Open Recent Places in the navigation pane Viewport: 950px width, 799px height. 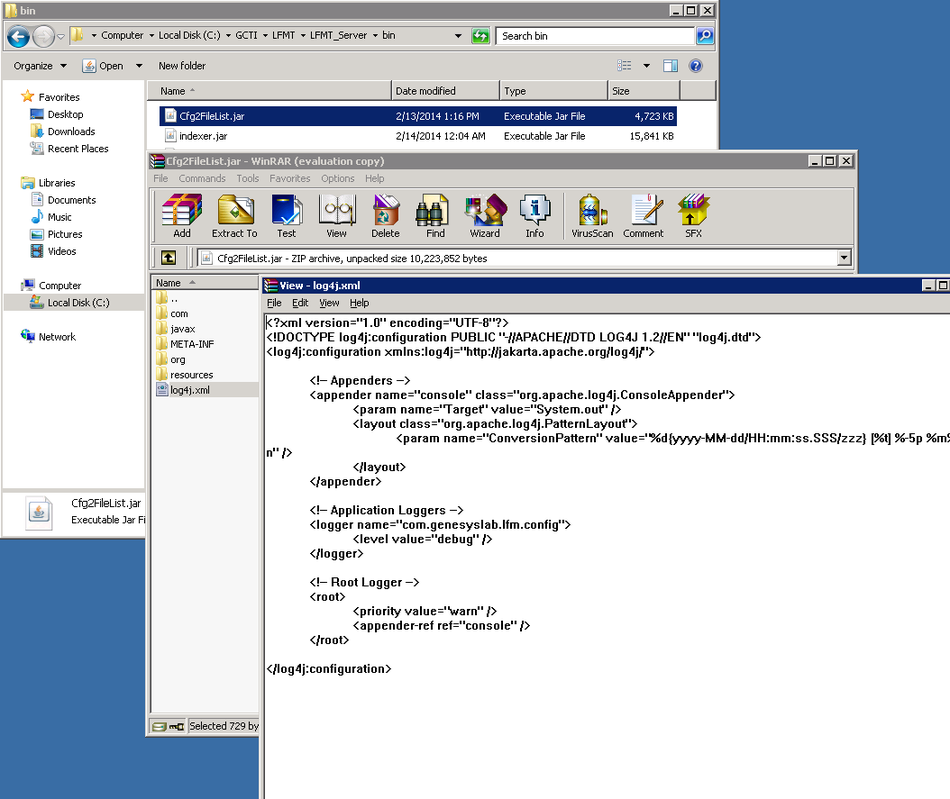click(78, 148)
